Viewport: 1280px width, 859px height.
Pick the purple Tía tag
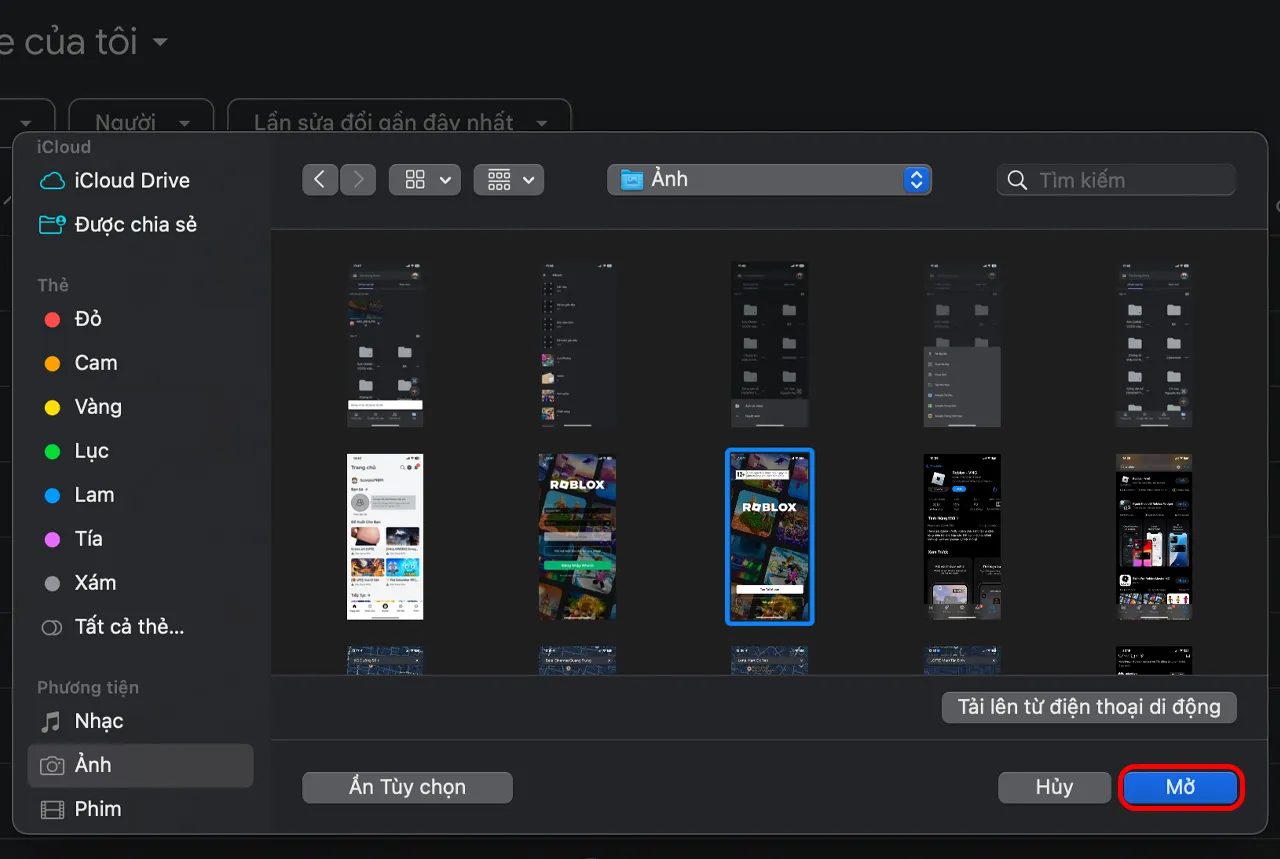point(88,539)
